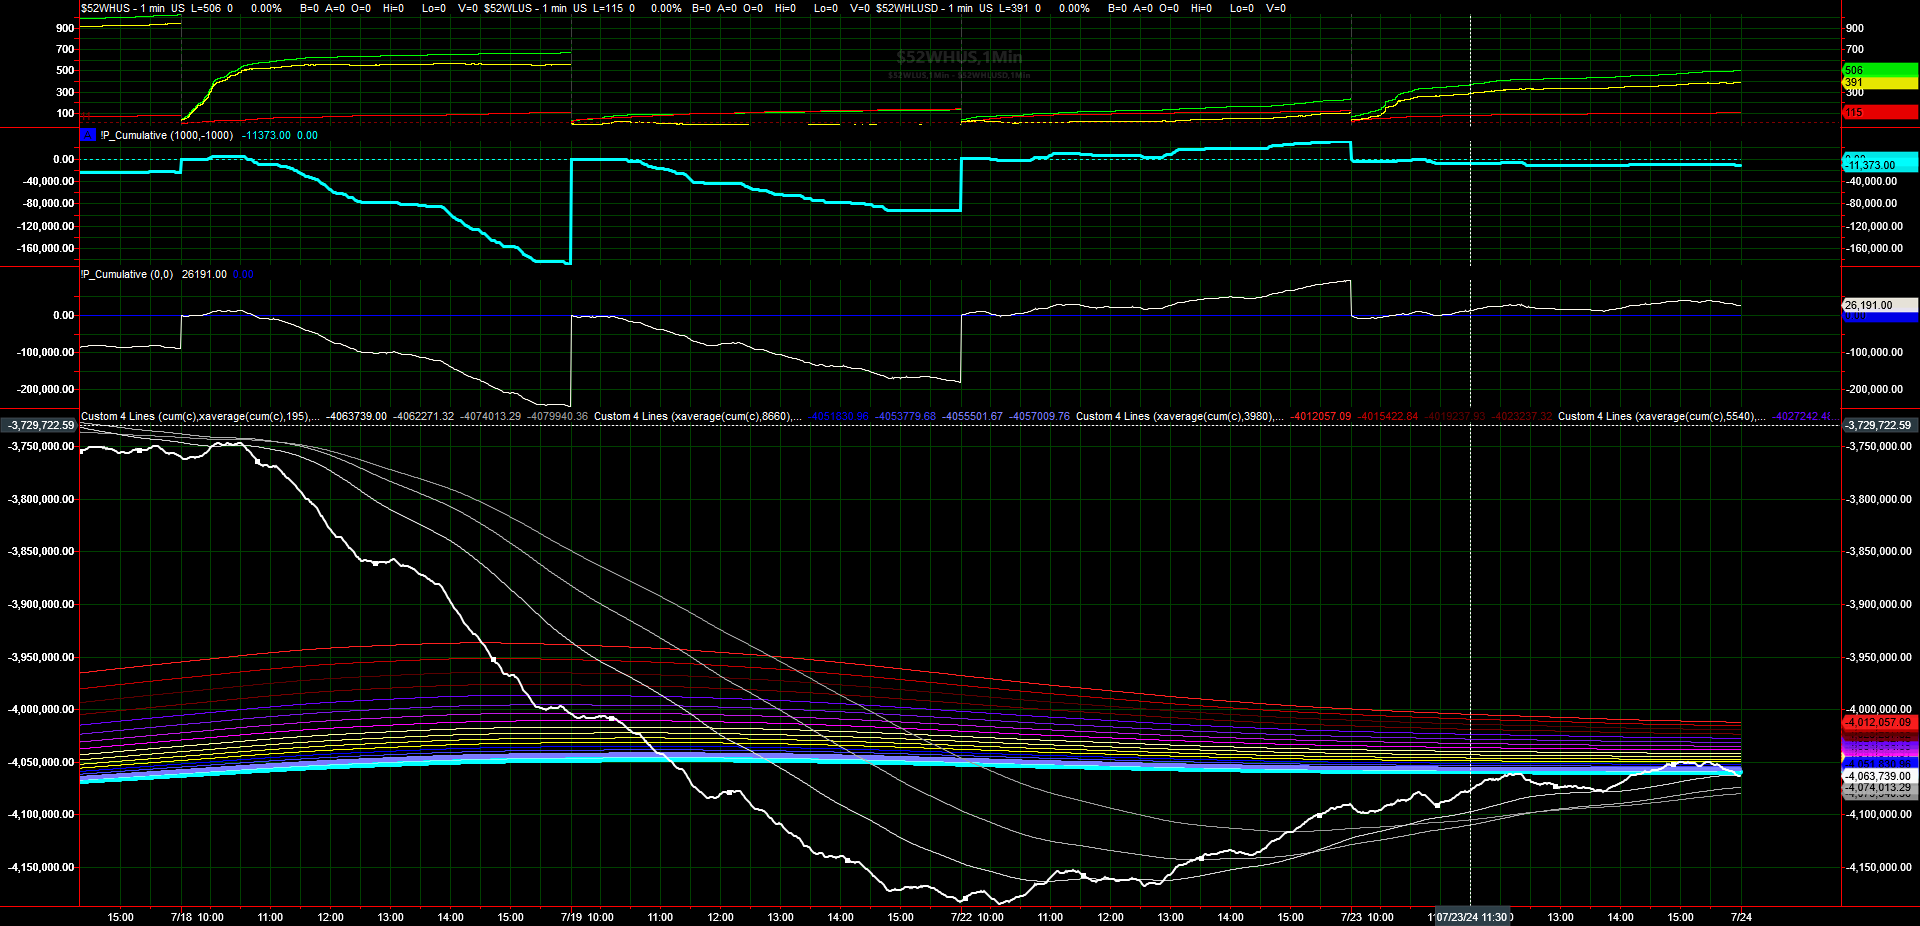
Task: Click the $52WHLUSD symbol header
Action: pos(907,8)
